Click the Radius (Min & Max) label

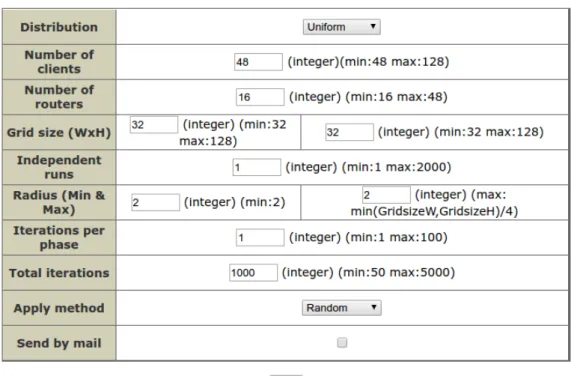59,202
